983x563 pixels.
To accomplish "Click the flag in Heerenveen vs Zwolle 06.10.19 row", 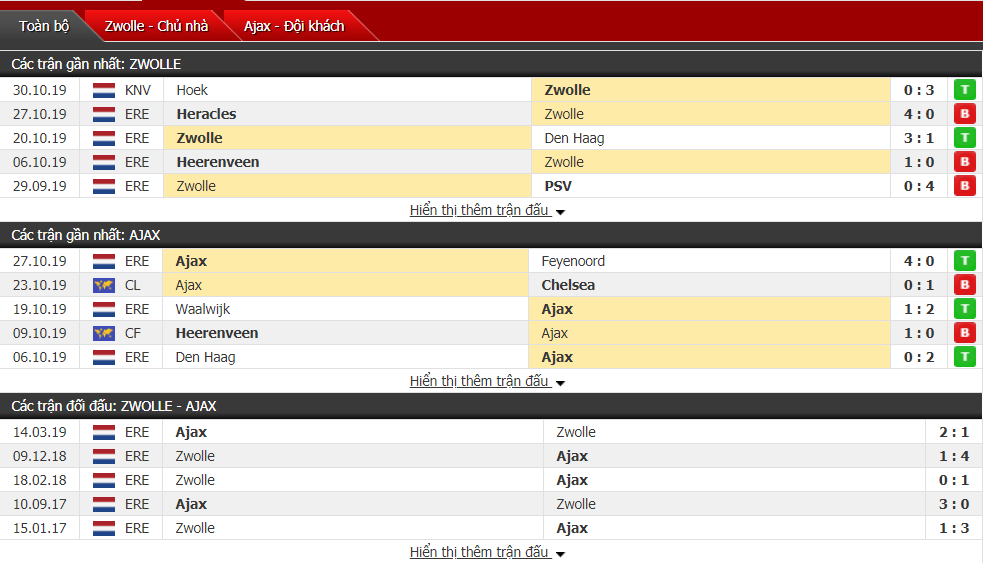I will tap(104, 162).
